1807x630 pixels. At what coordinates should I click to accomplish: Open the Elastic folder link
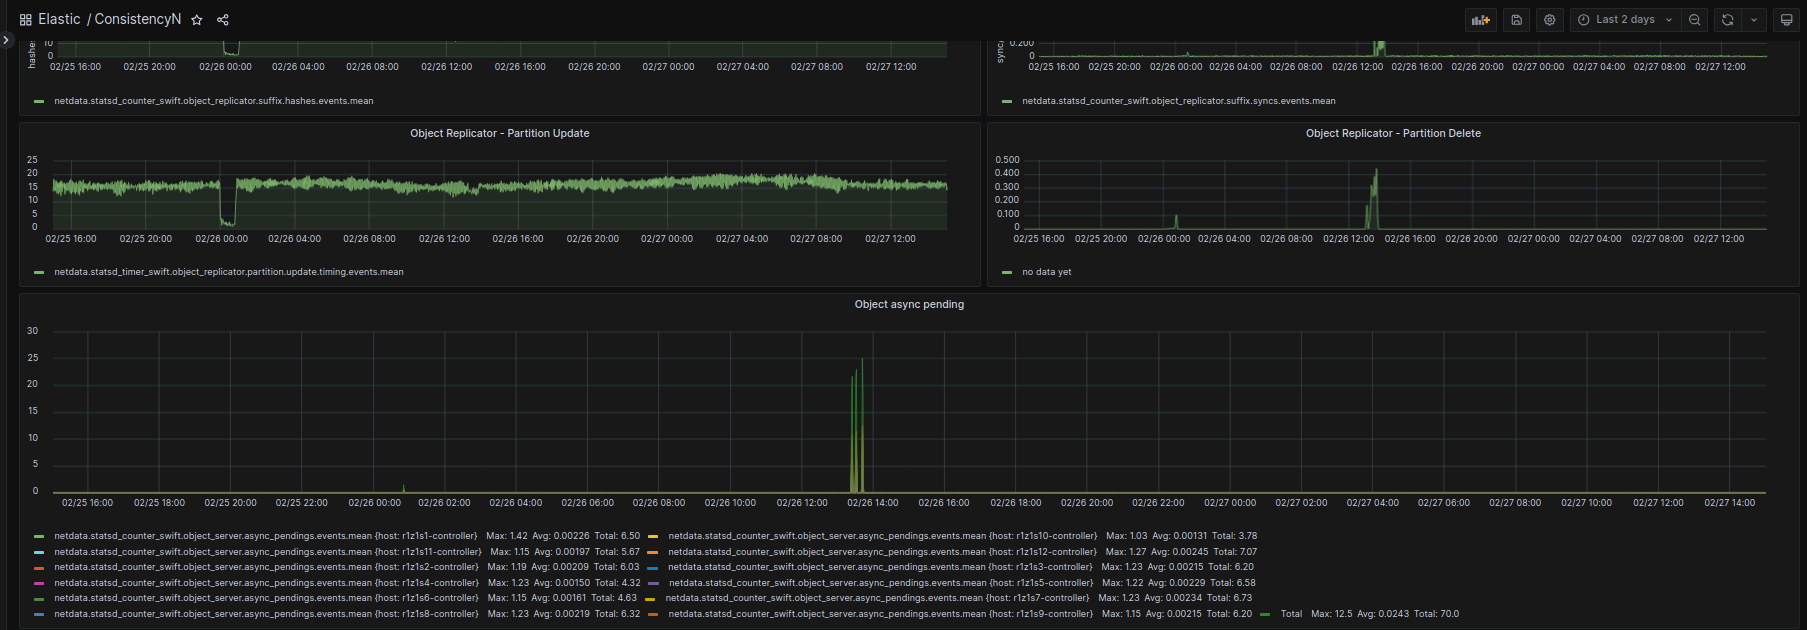[59, 20]
